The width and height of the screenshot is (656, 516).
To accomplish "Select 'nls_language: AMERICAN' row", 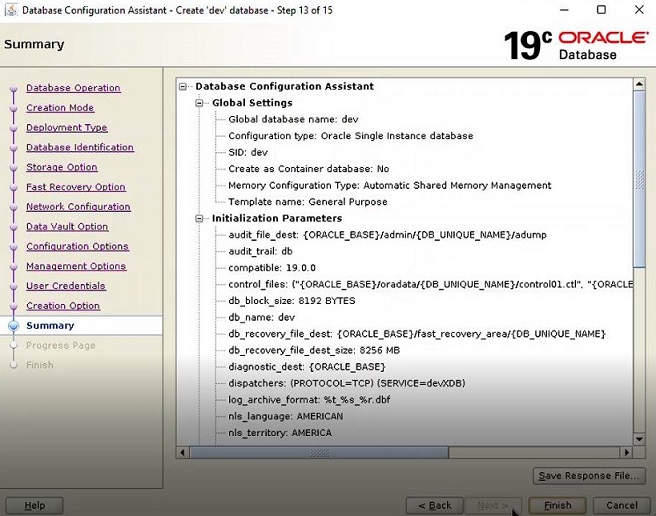I will [x=285, y=416].
